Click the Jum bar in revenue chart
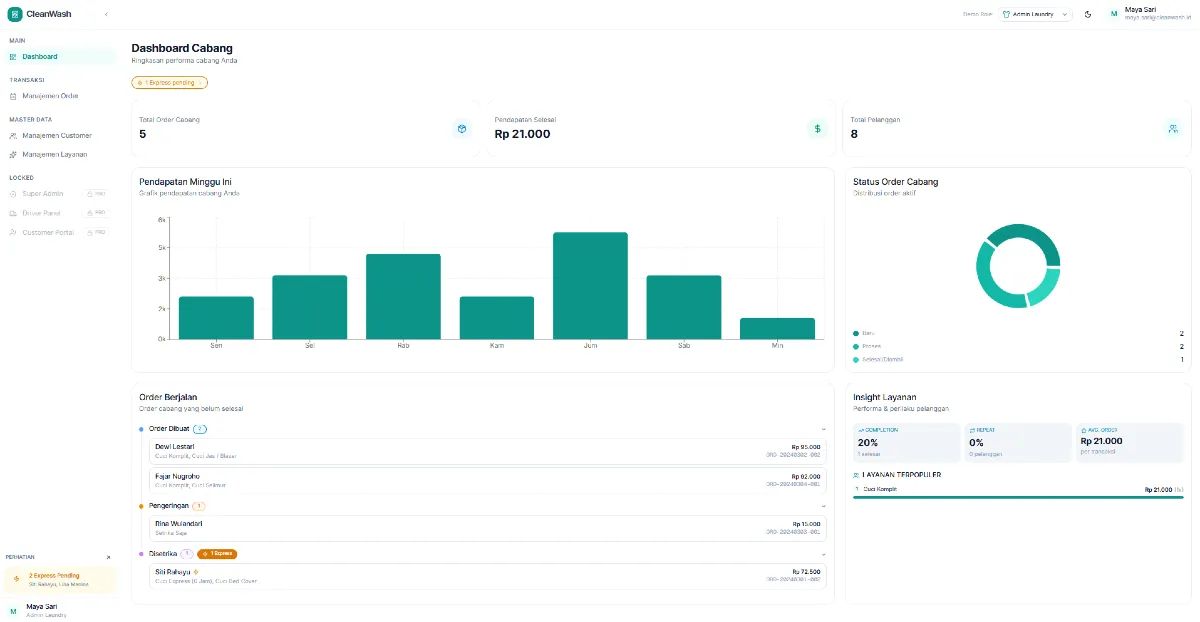This screenshot has height=622, width=1200. [590, 286]
